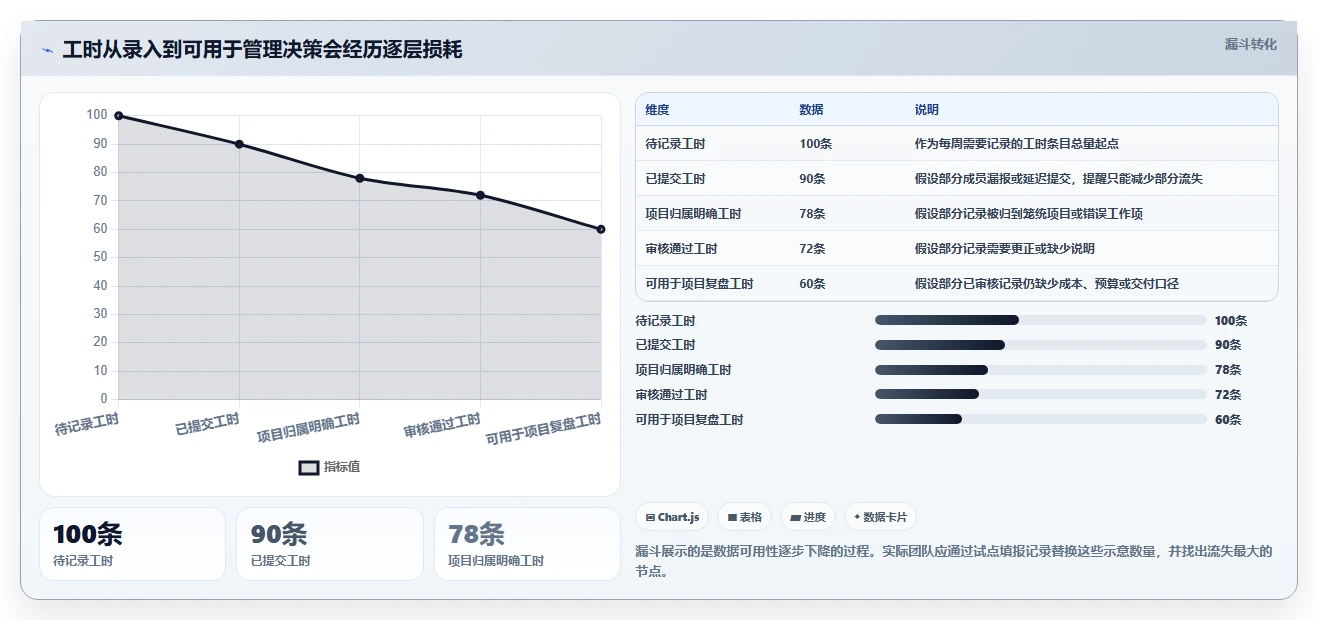This screenshot has width=1318, height=620.
Task: Click the description about 漏报或延迟提交
Action: (1058, 179)
